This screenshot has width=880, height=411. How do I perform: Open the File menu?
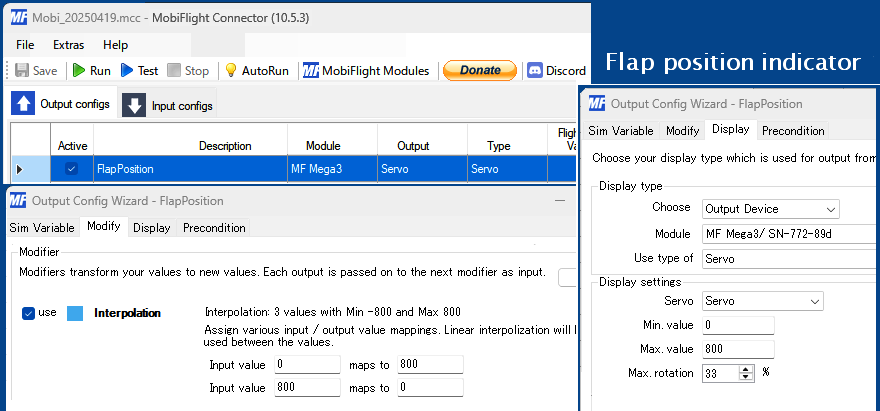[x=25, y=45]
